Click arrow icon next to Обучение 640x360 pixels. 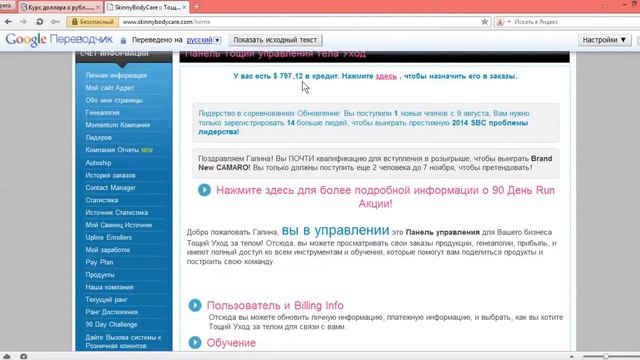pos(195,342)
